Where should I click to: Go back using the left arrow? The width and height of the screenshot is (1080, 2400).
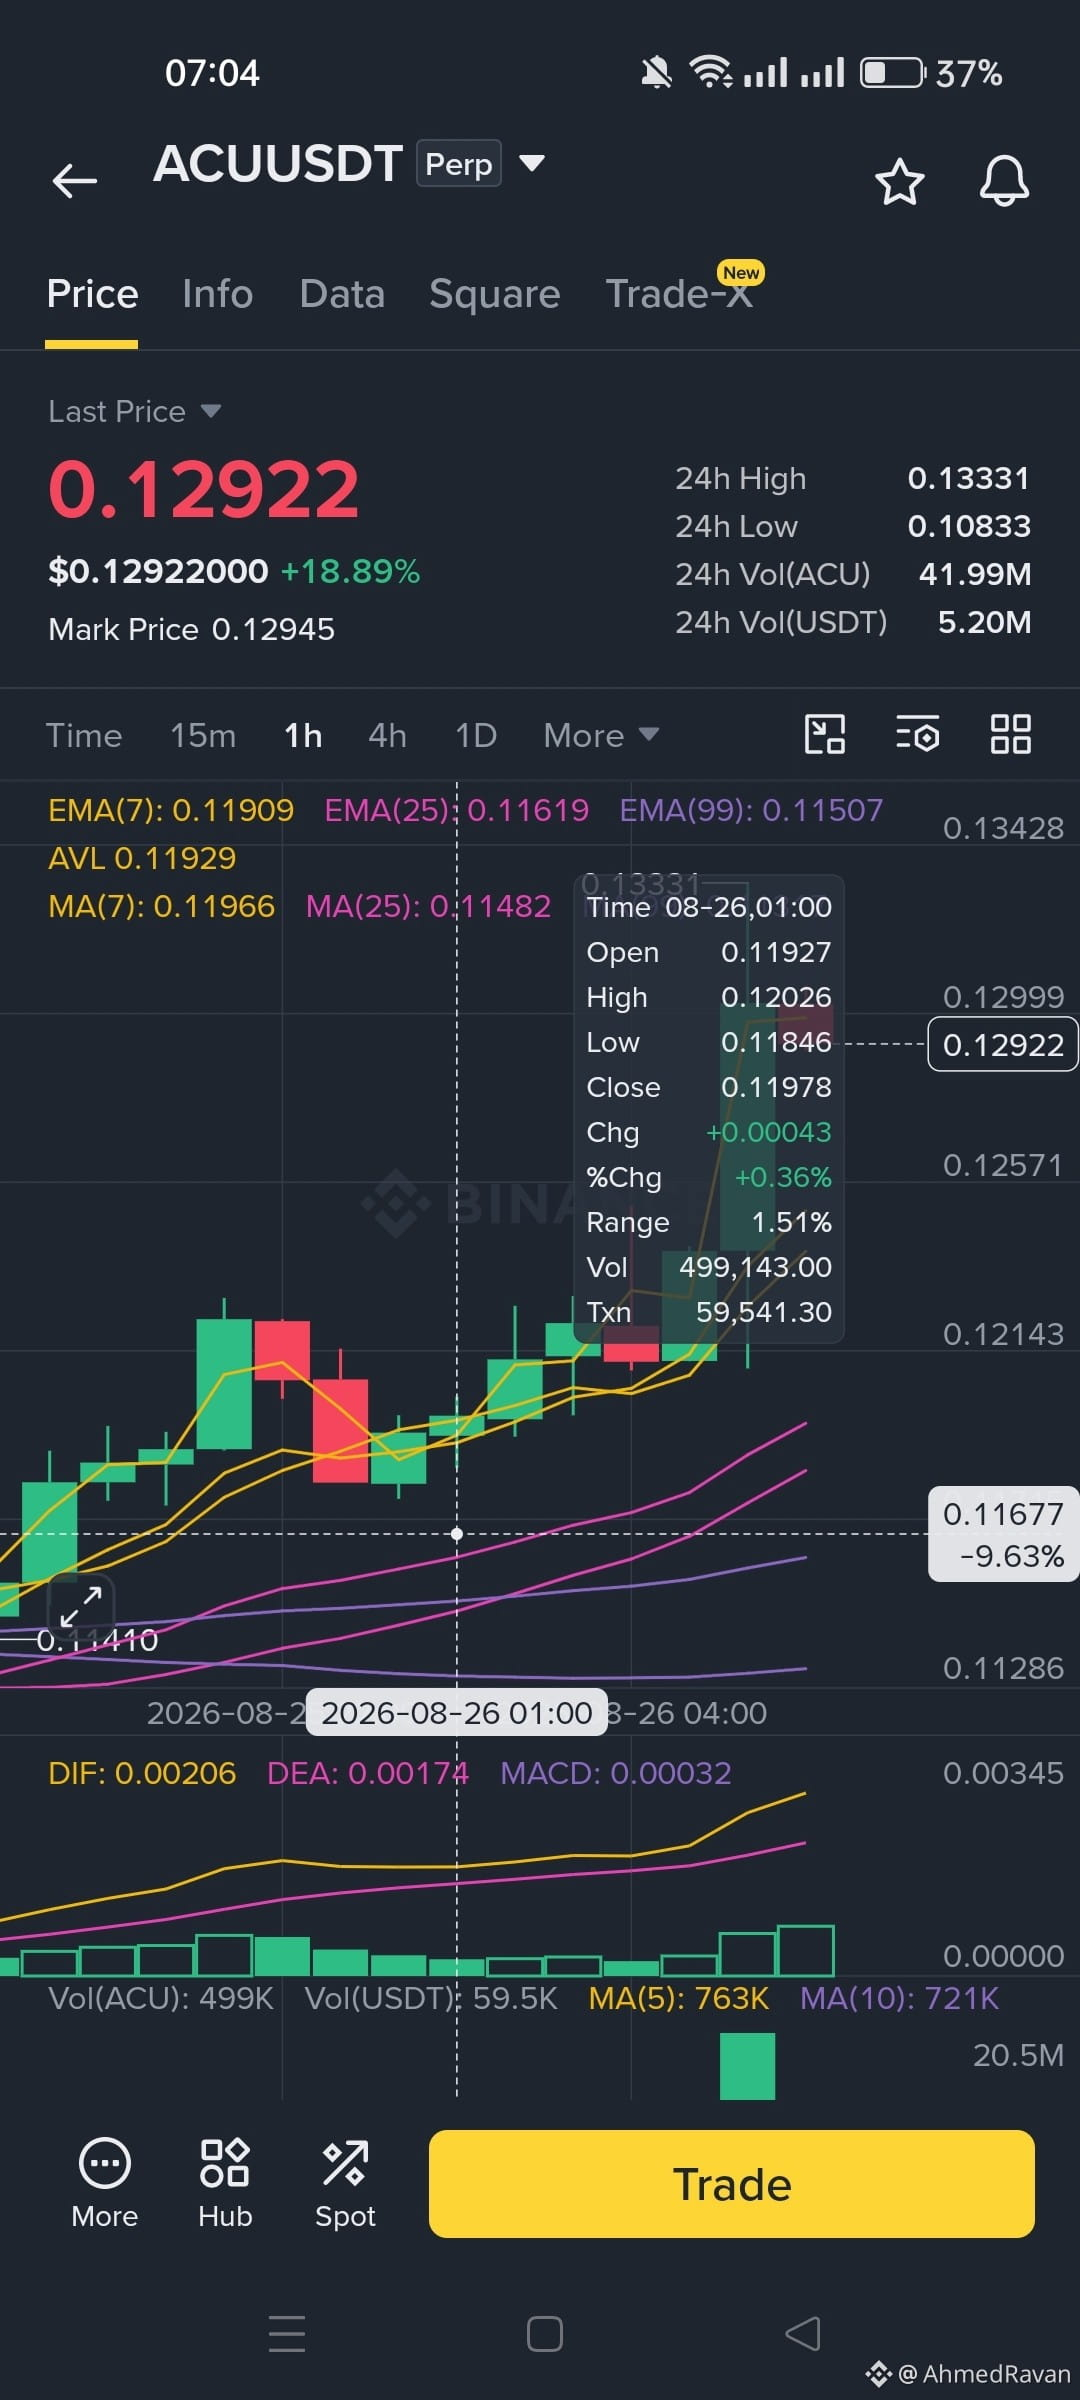(75, 181)
